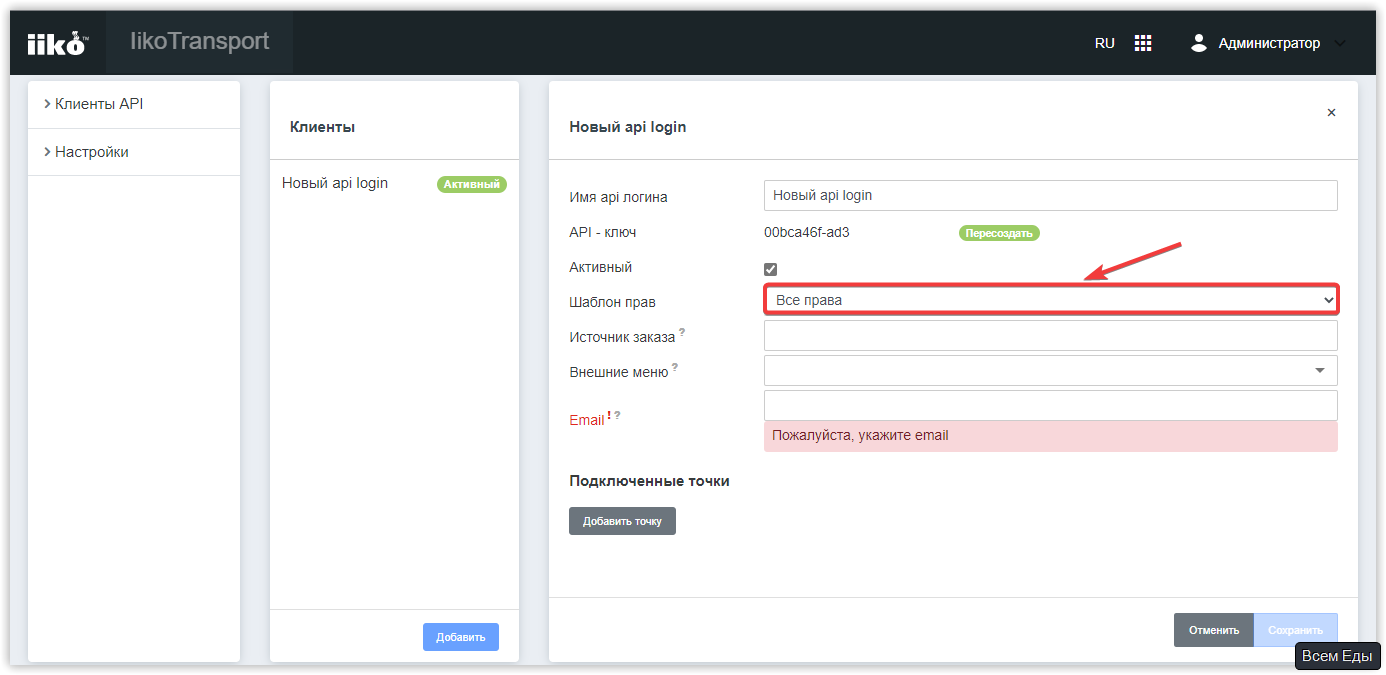This screenshot has width=1386, height=675.
Task: Select Новый api login in clients list
Action: (335, 183)
